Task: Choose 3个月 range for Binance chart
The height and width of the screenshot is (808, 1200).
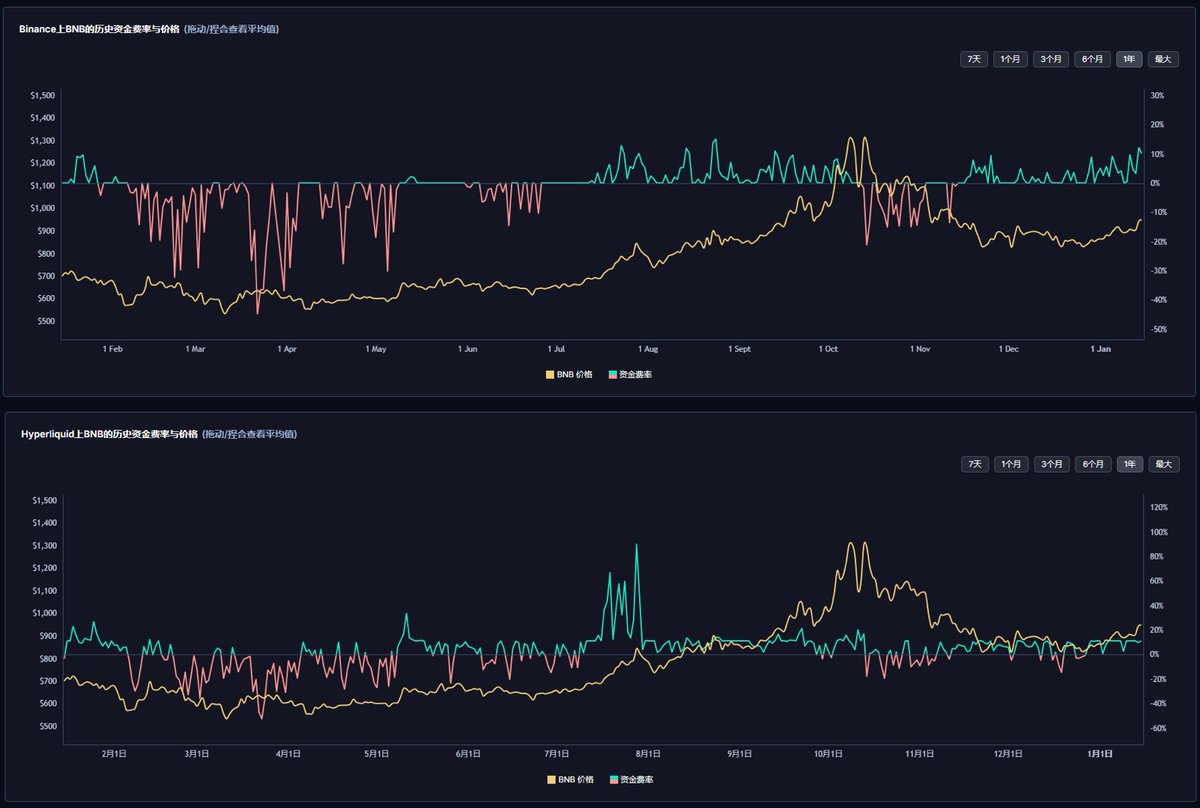Action: [1051, 59]
